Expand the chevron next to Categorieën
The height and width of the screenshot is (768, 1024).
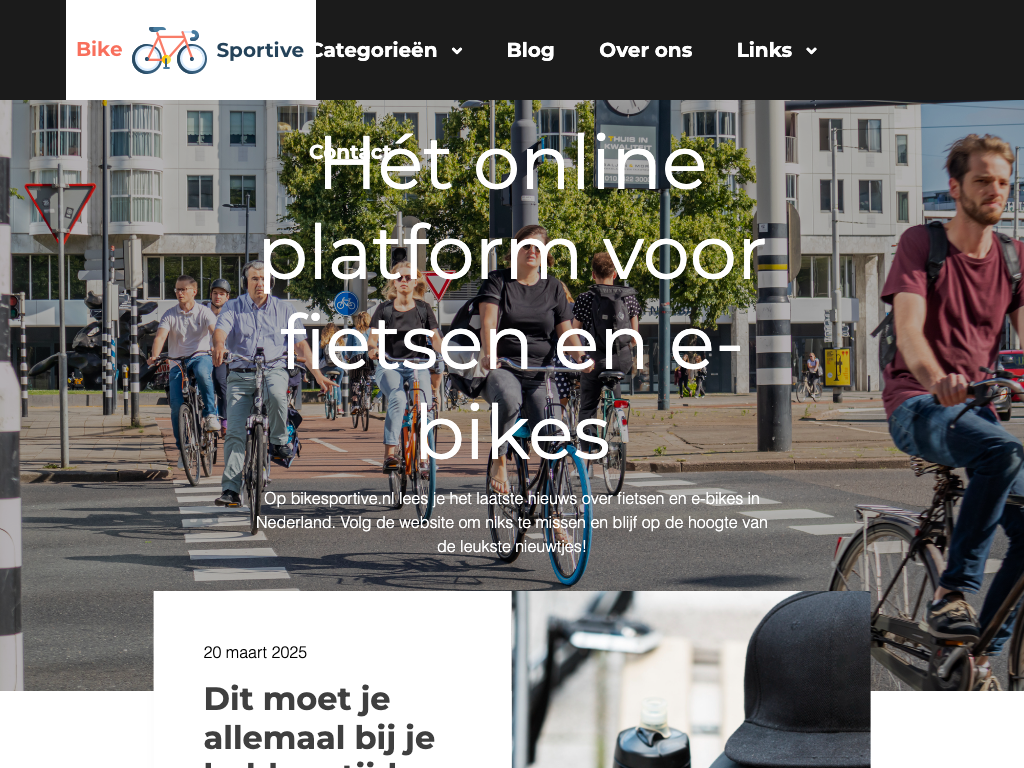click(457, 51)
